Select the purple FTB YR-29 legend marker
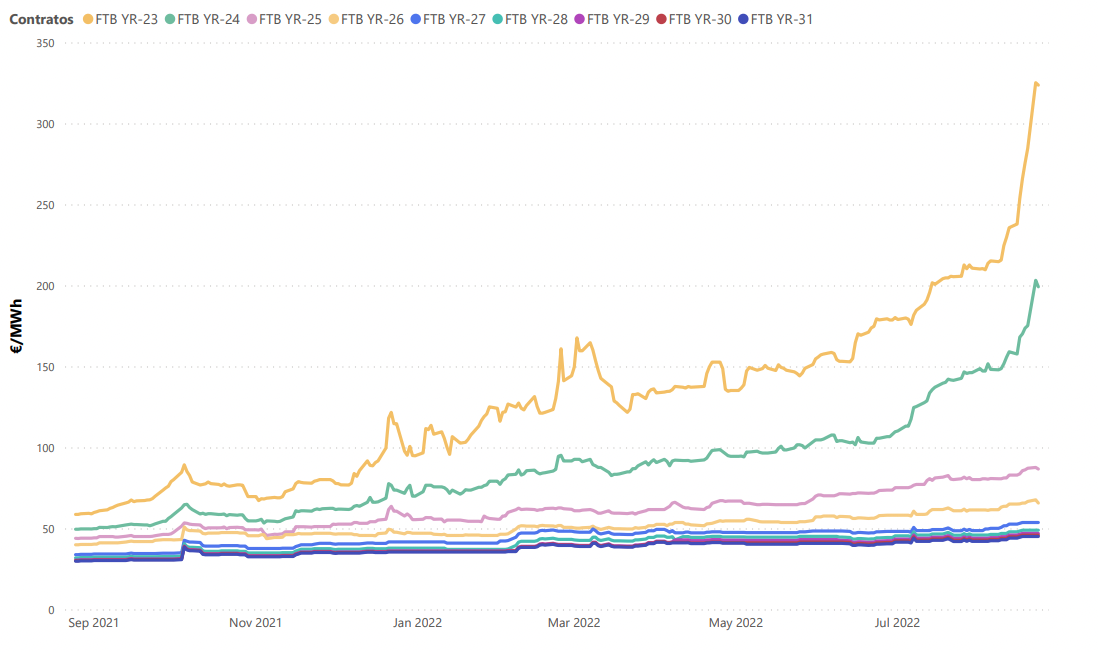The image size is (1098, 652). pyautogui.click(x=579, y=19)
